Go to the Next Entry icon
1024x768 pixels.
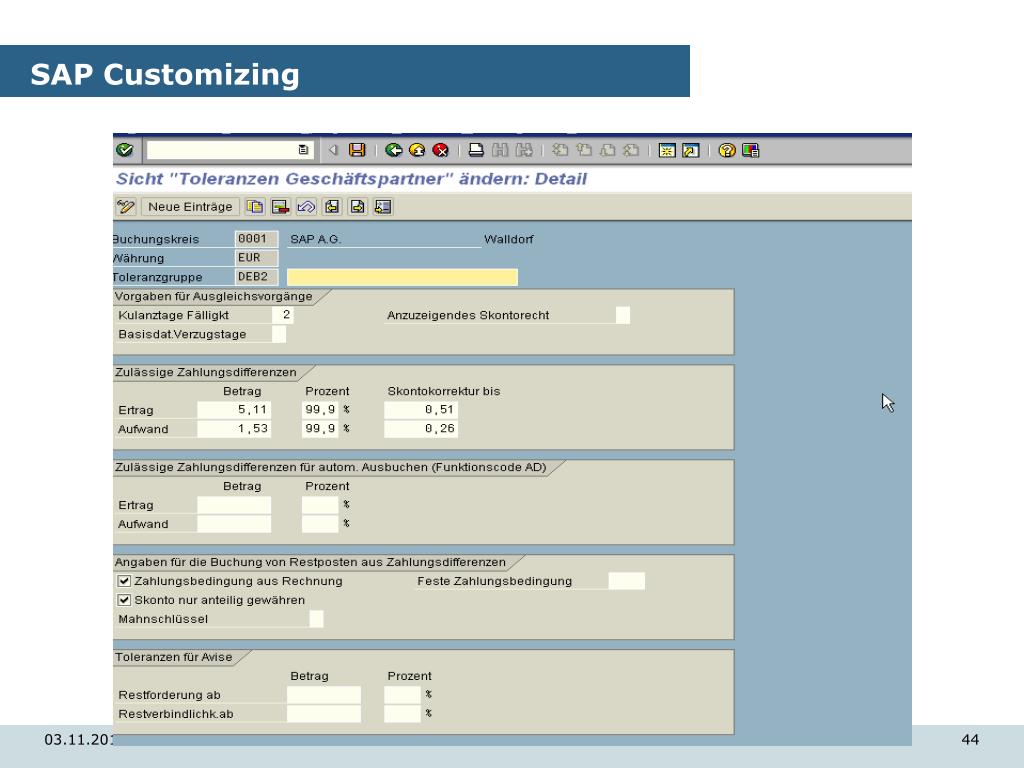pyautogui.click(x=357, y=207)
